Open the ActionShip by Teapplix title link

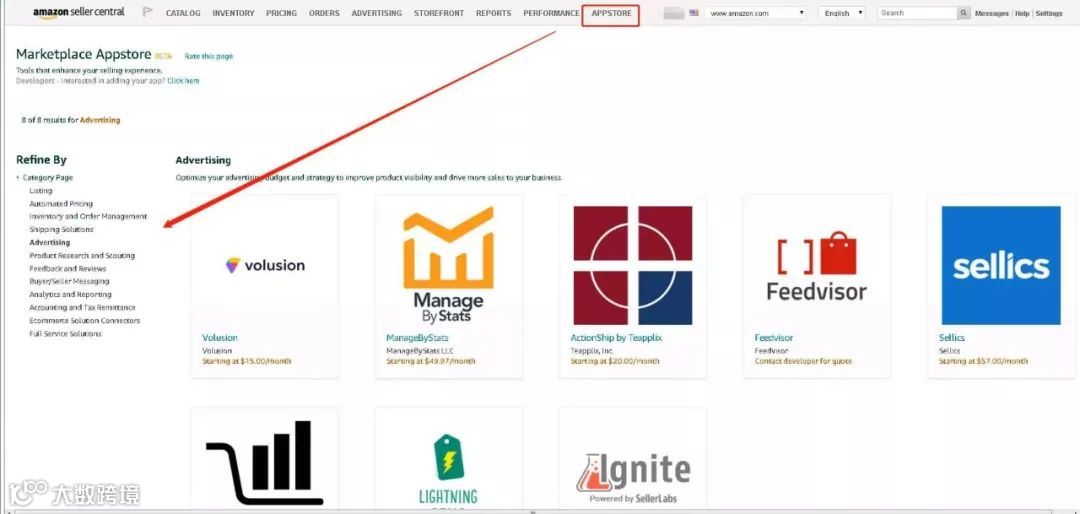click(616, 338)
